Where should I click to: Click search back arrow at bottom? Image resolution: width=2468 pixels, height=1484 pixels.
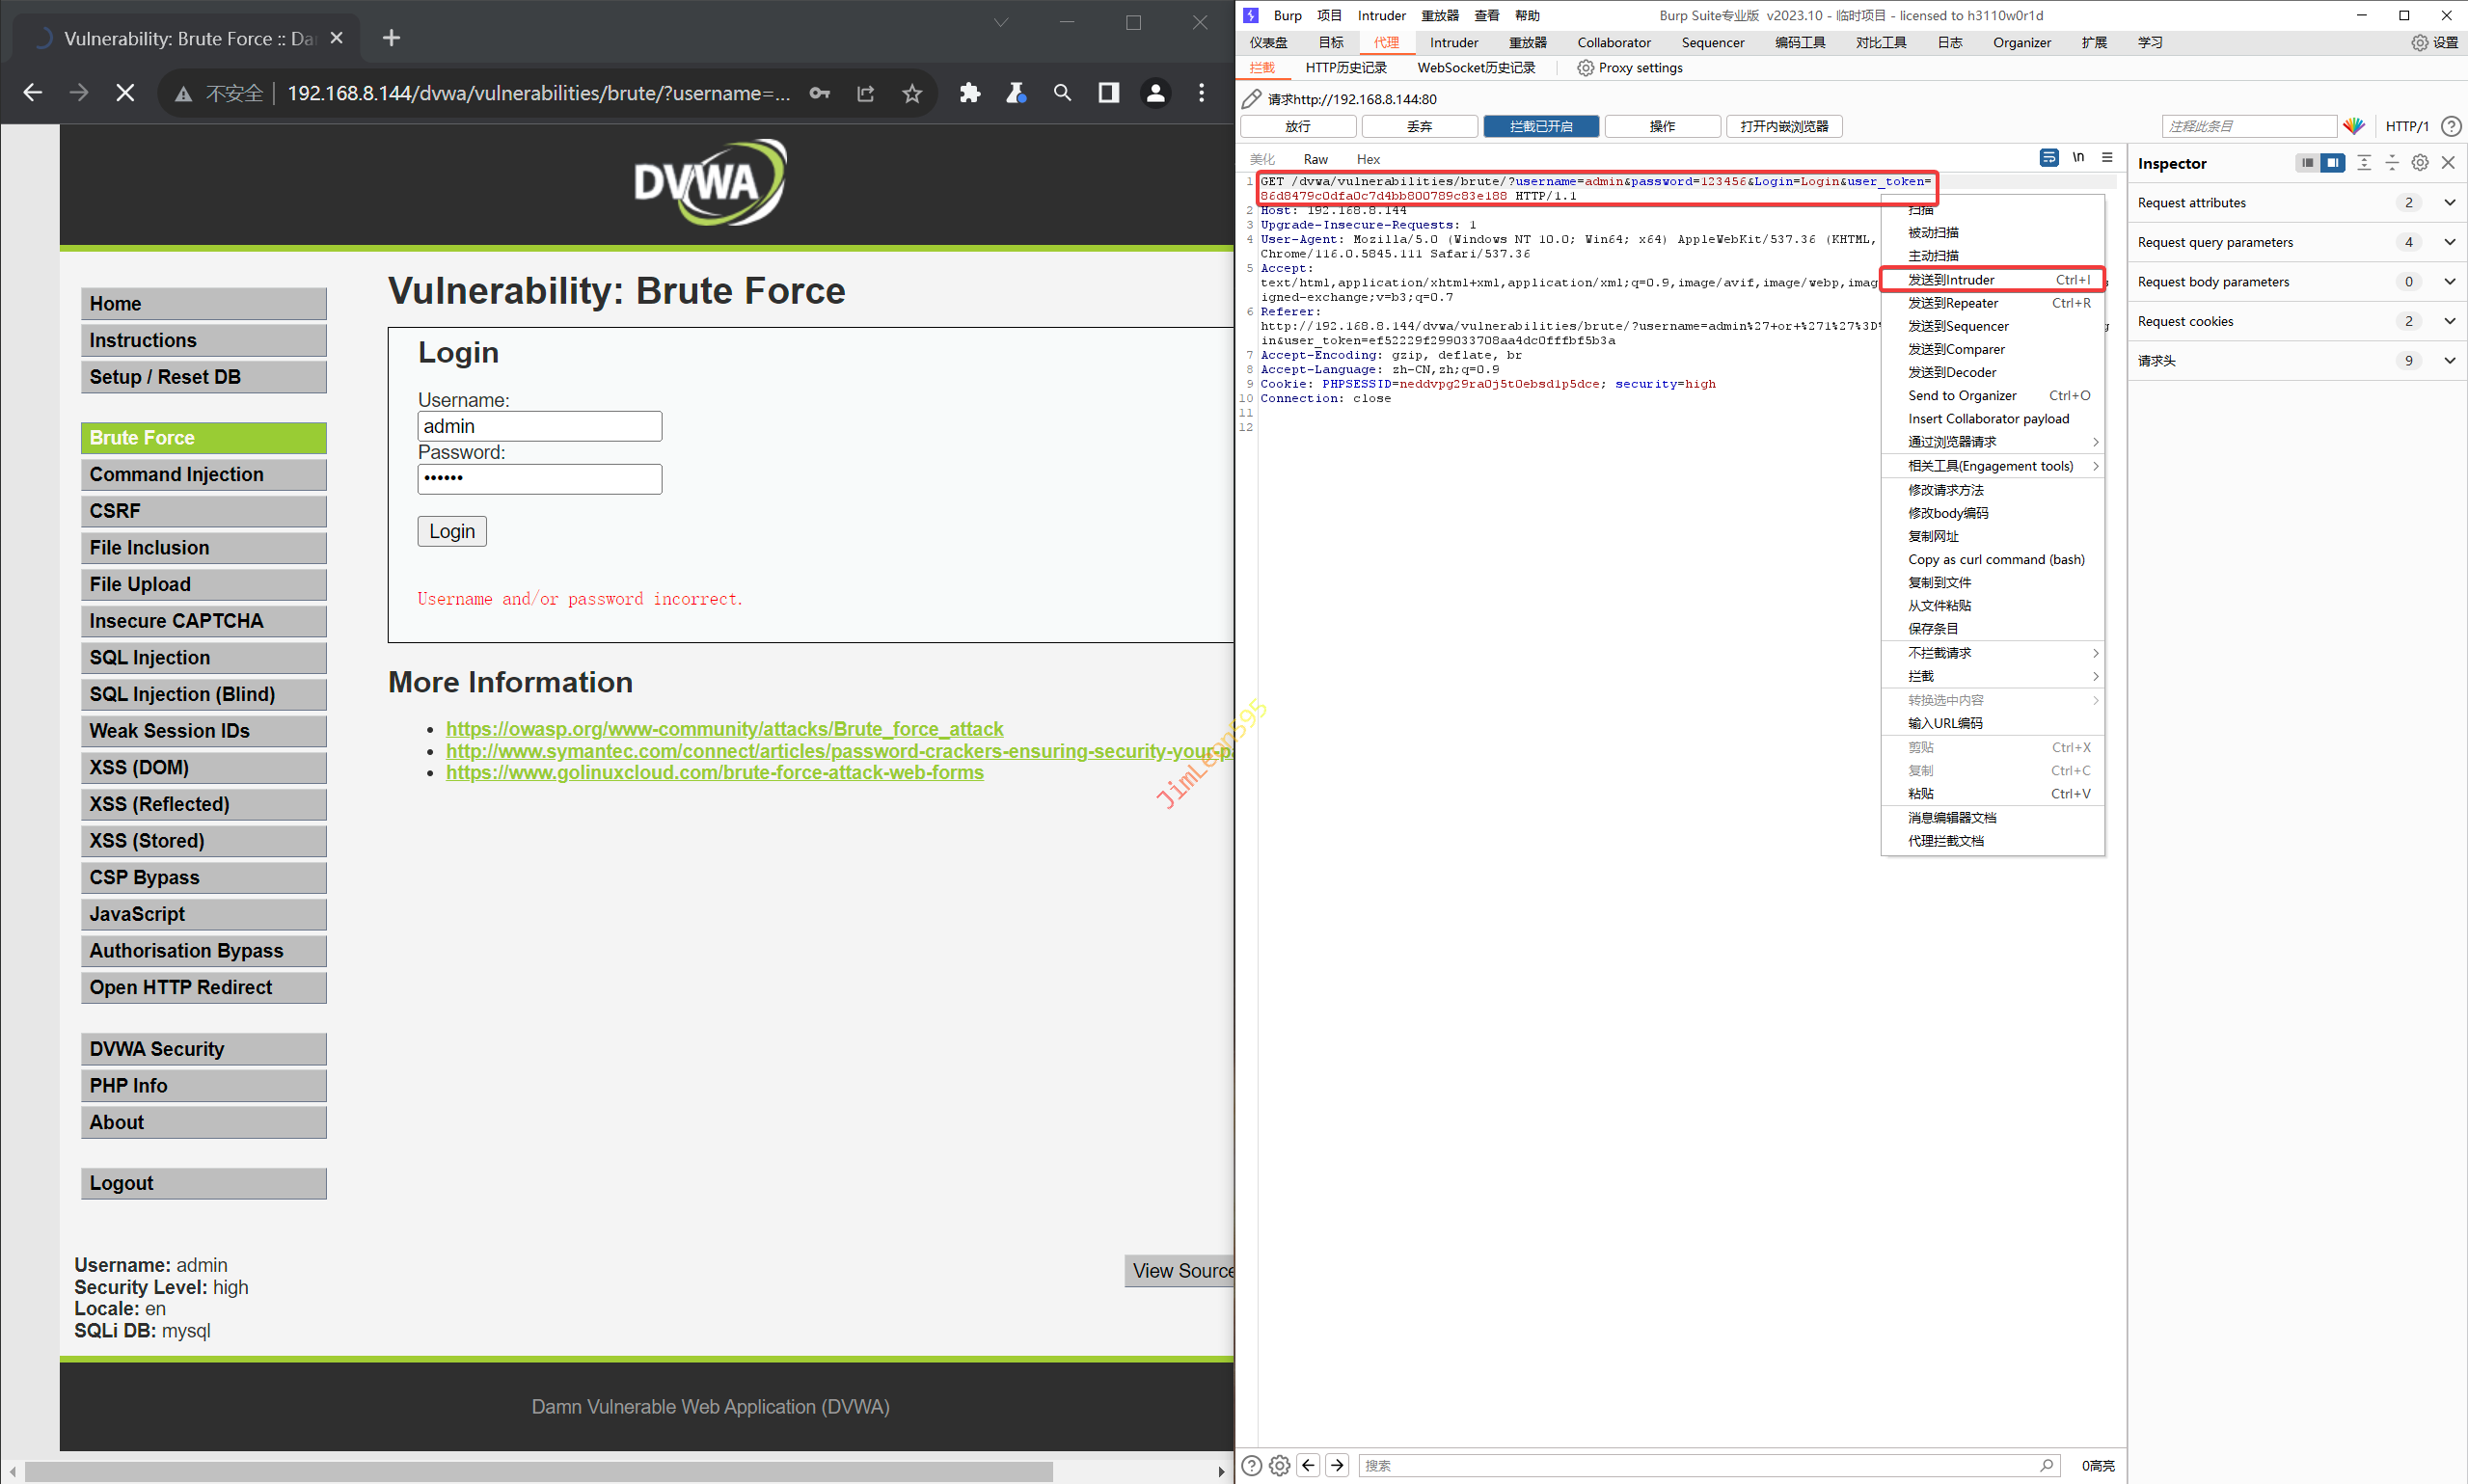(x=1308, y=1465)
